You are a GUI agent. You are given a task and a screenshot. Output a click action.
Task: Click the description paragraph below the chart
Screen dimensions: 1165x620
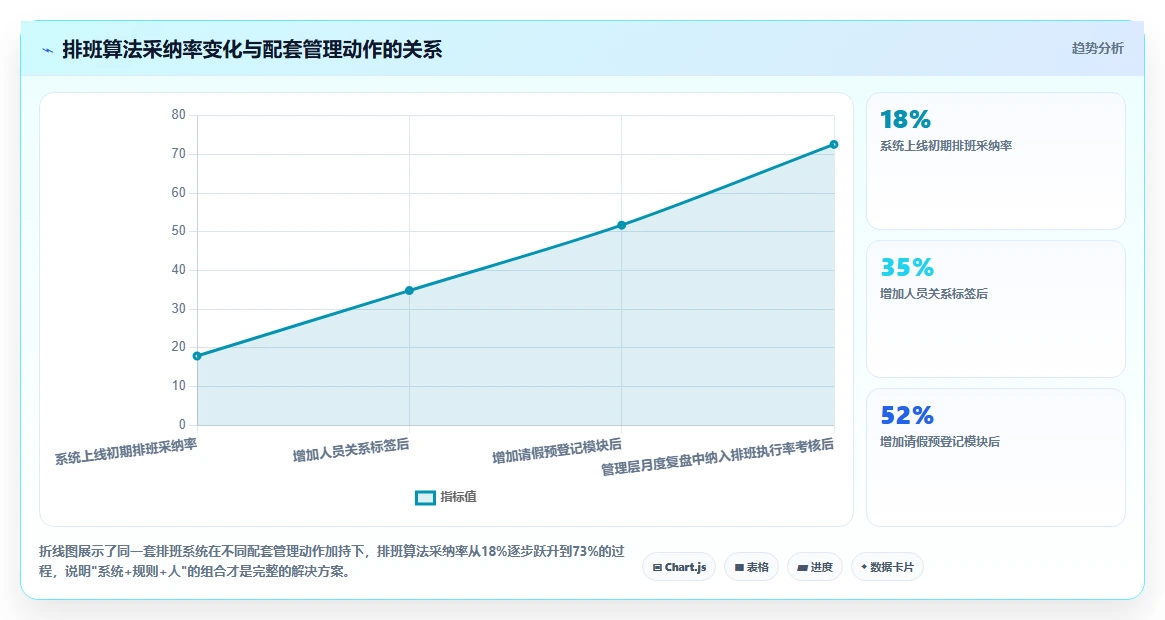[x=332, y=561]
